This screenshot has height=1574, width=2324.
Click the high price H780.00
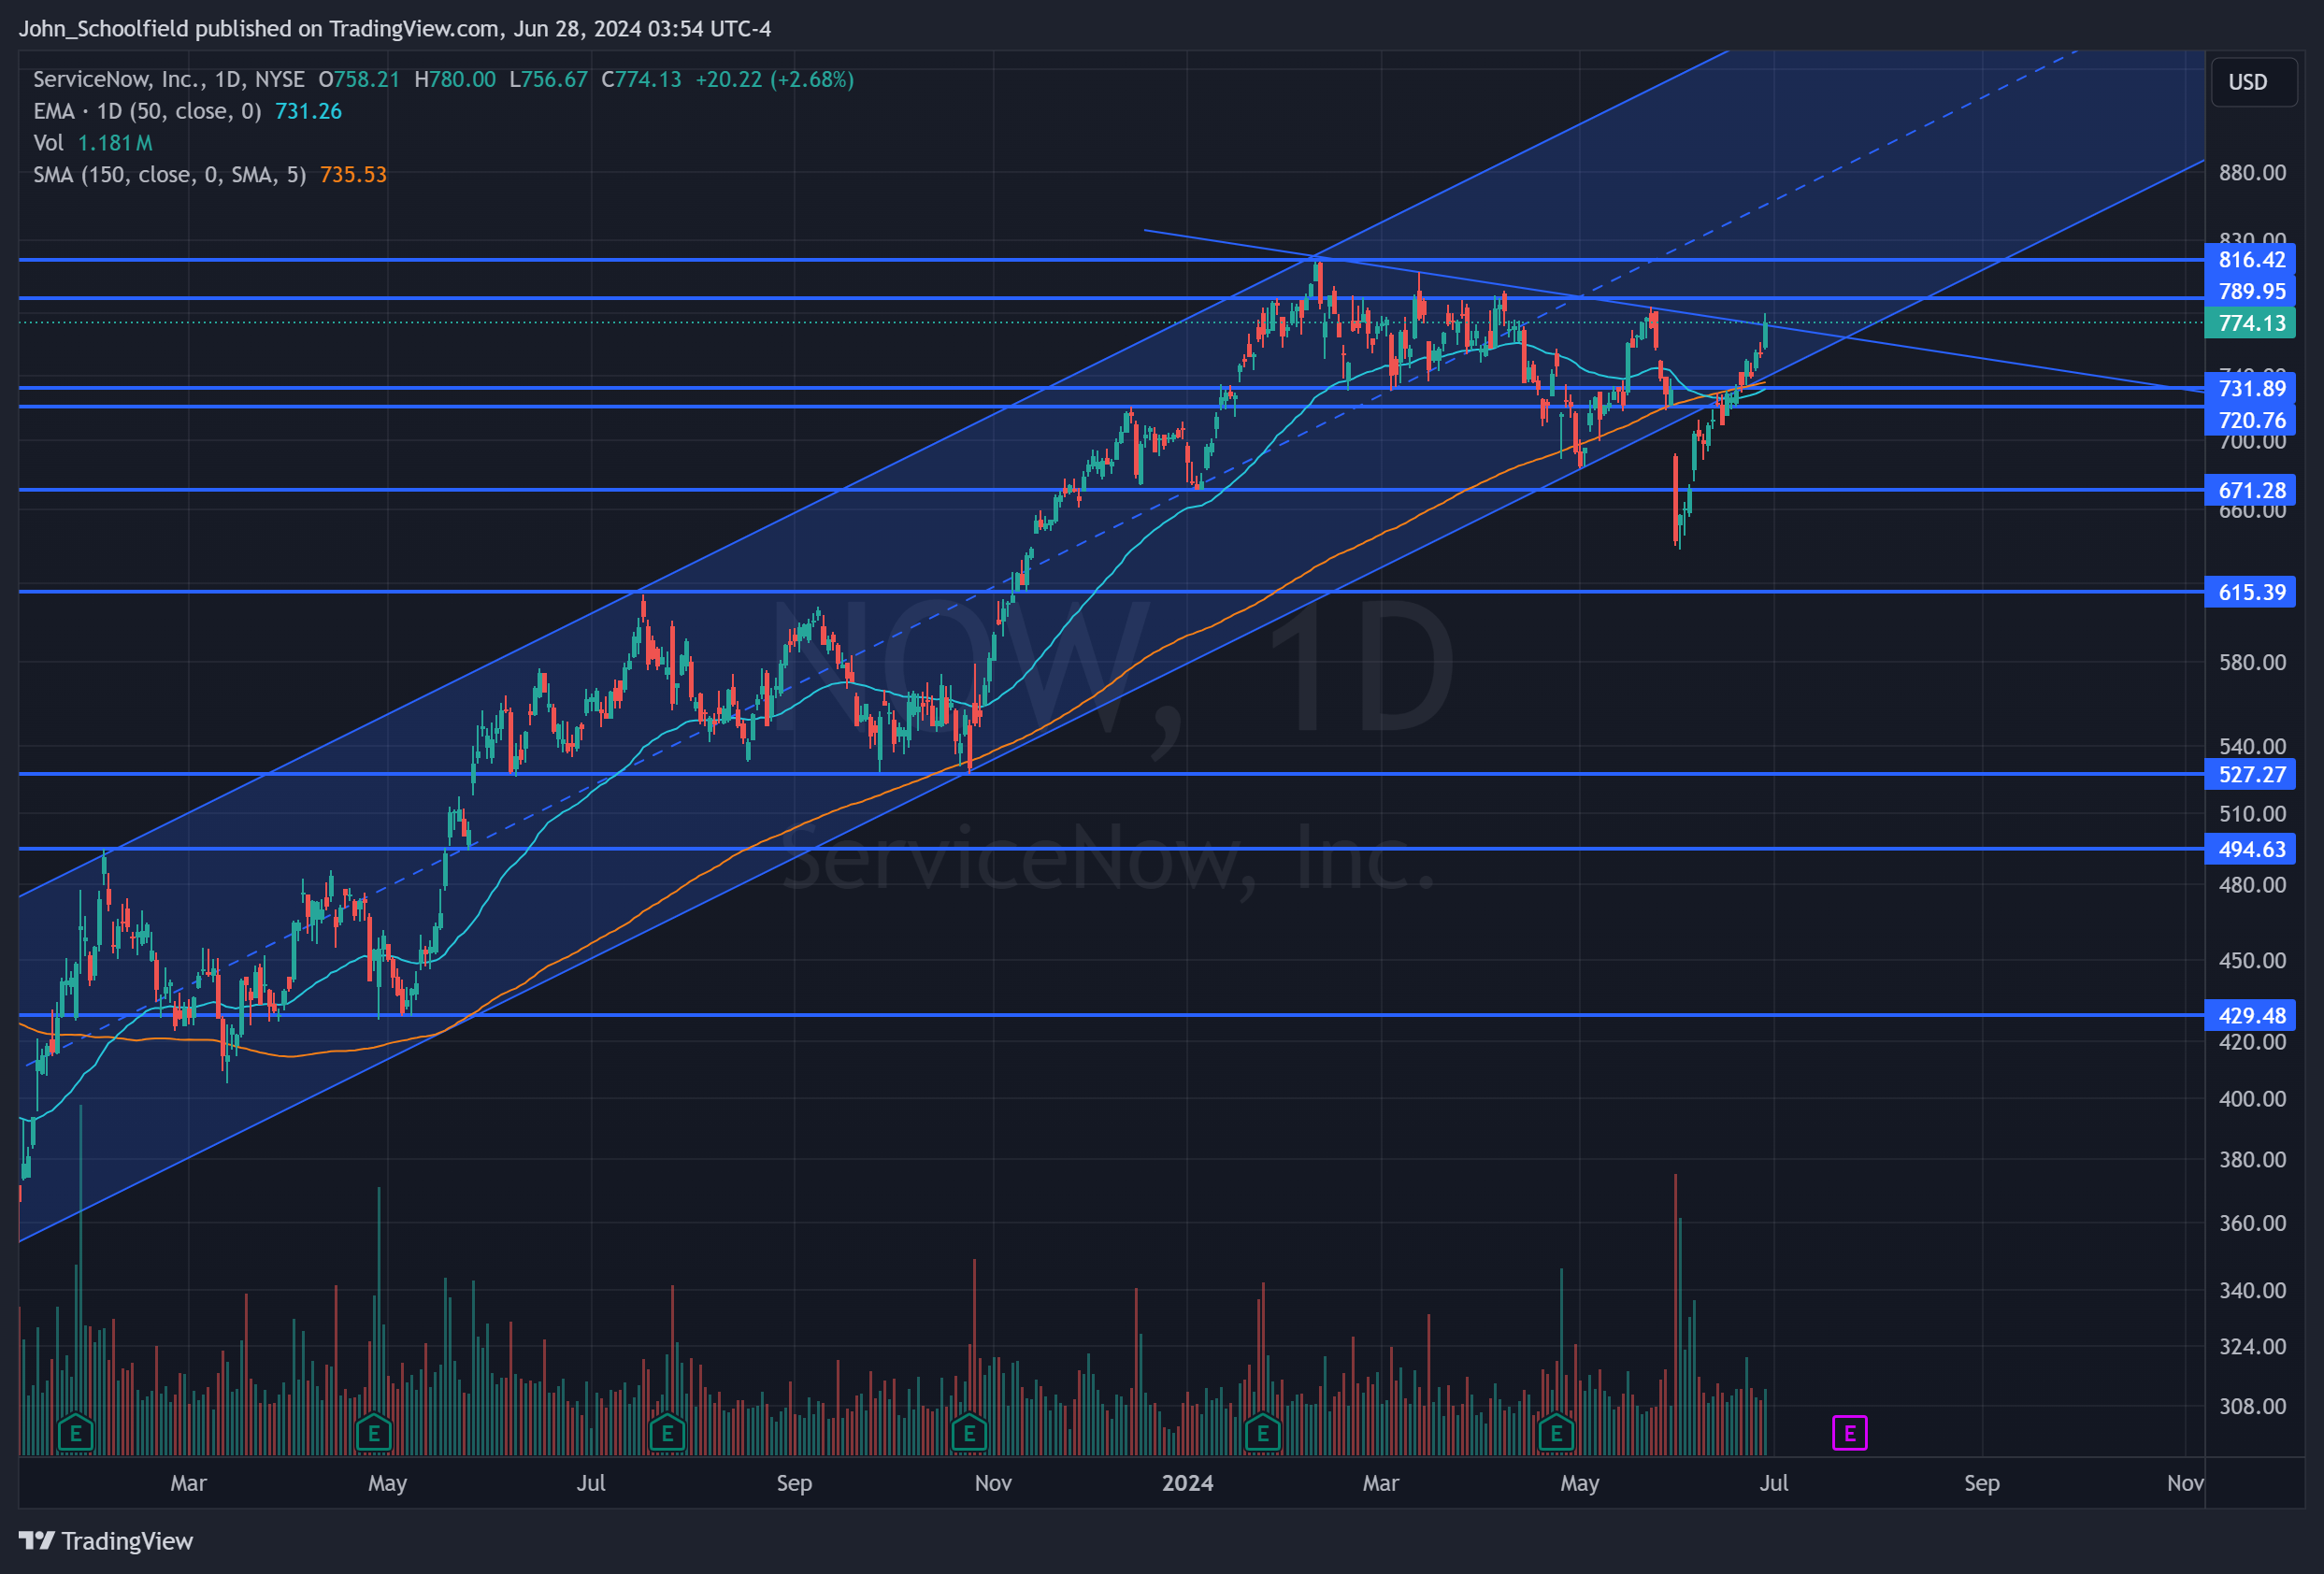pyautogui.click(x=455, y=79)
